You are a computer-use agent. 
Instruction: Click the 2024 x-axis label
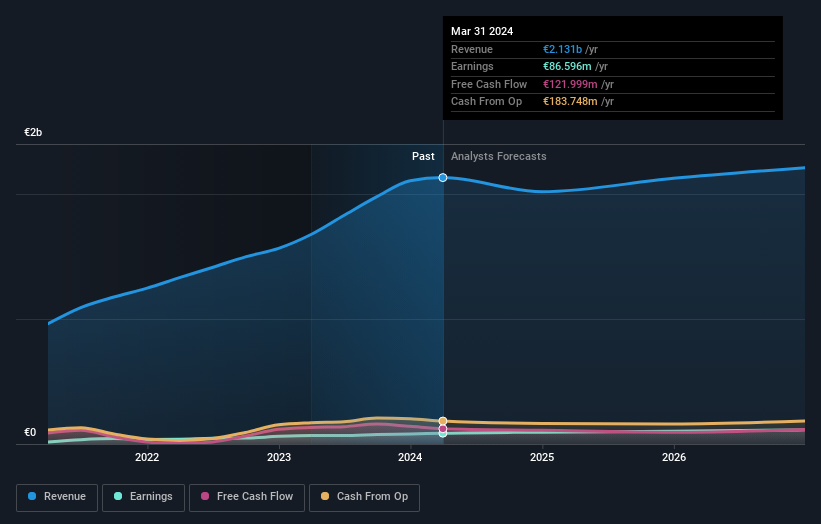410,457
